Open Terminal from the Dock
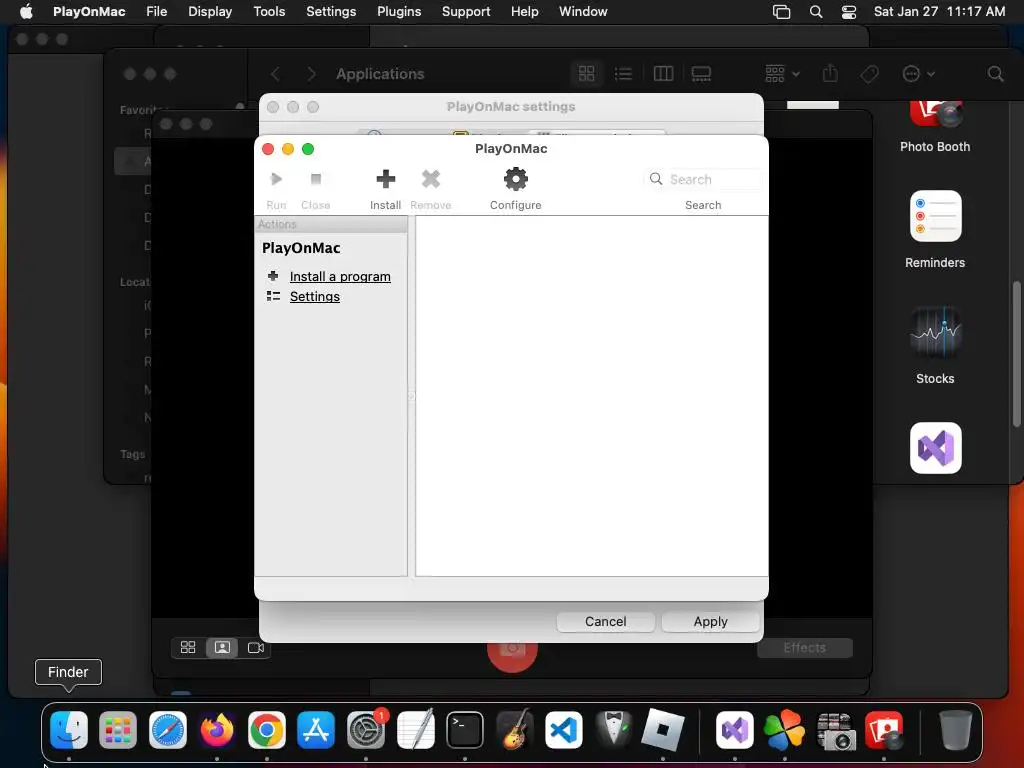This screenshot has height=768, width=1024. pos(464,729)
